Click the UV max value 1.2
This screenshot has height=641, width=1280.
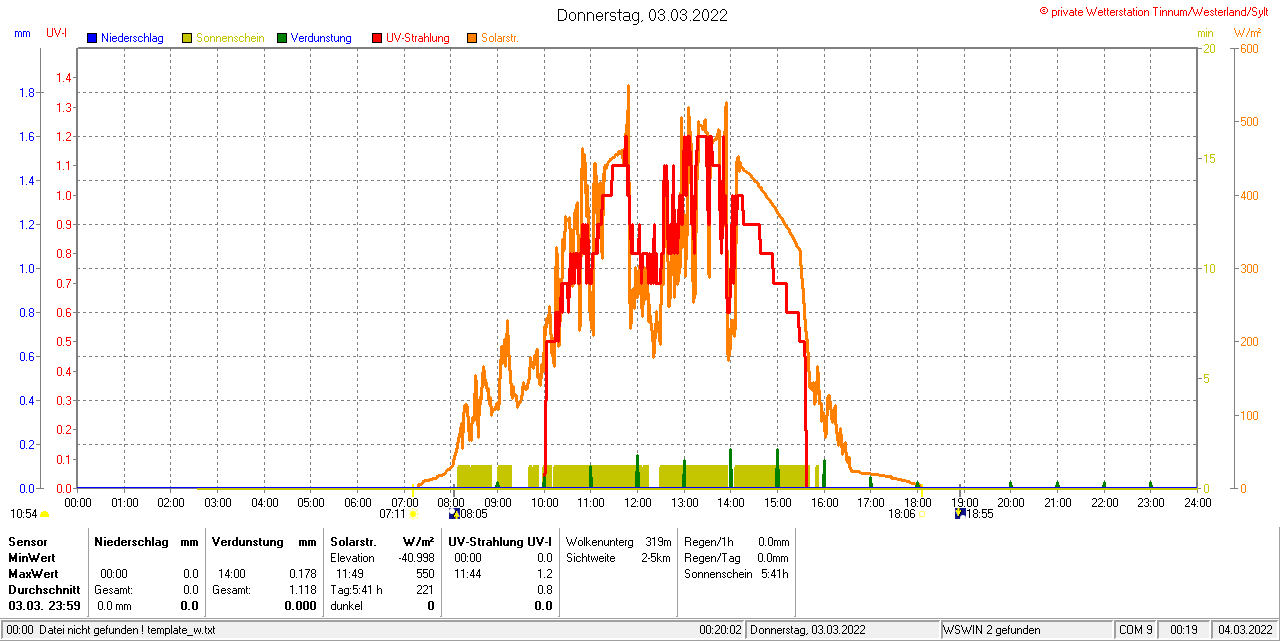coord(545,574)
